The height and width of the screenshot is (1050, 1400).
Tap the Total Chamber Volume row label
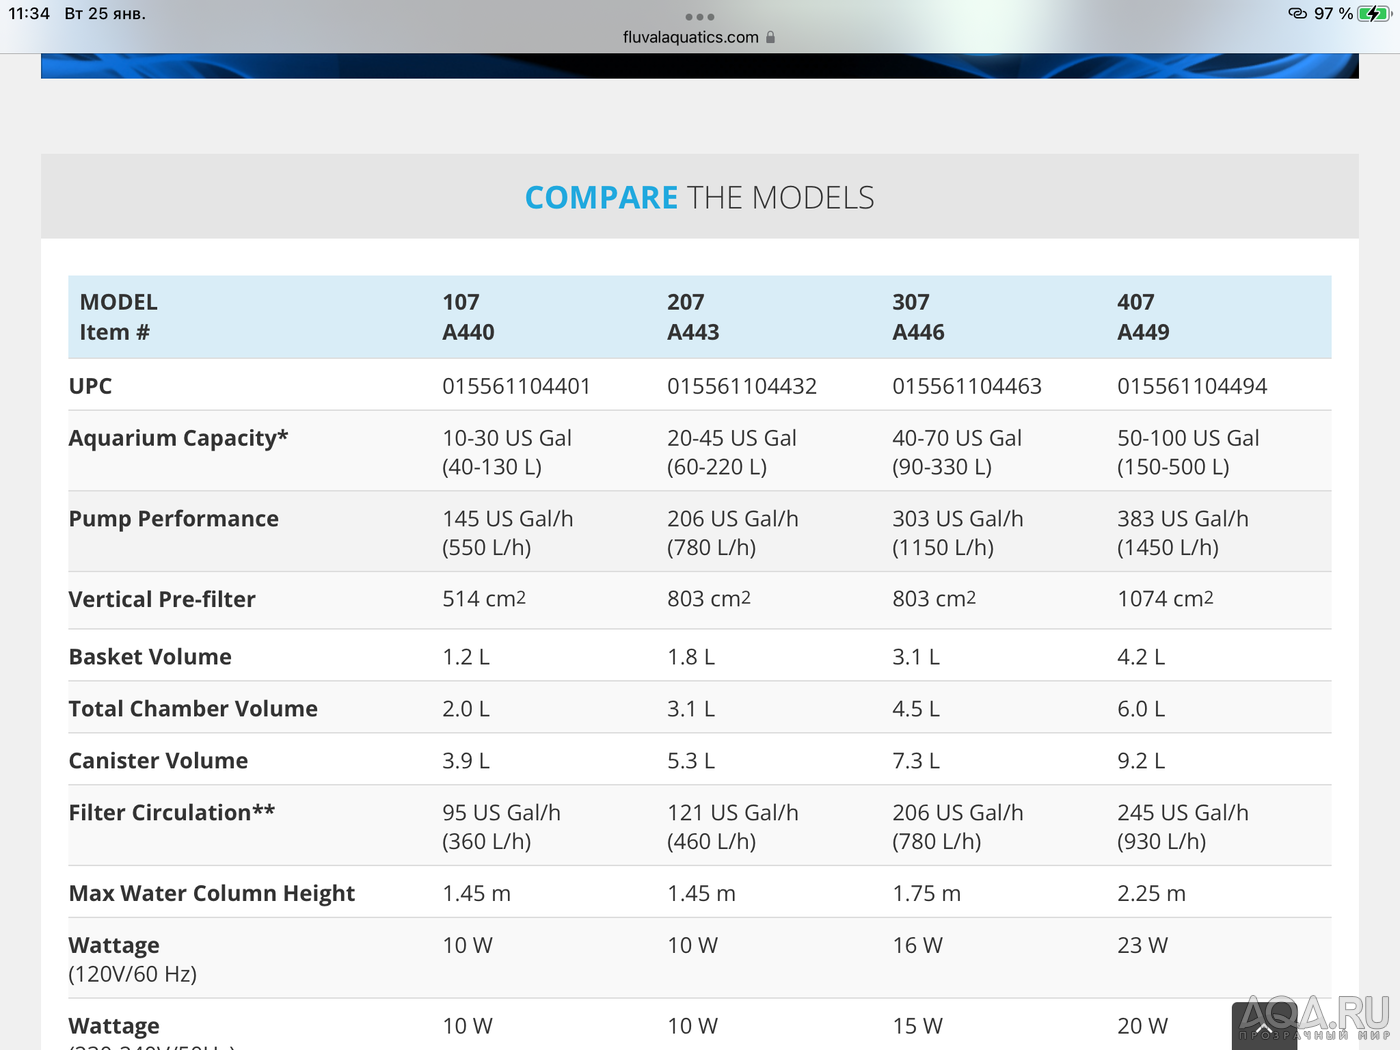[193, 709]
